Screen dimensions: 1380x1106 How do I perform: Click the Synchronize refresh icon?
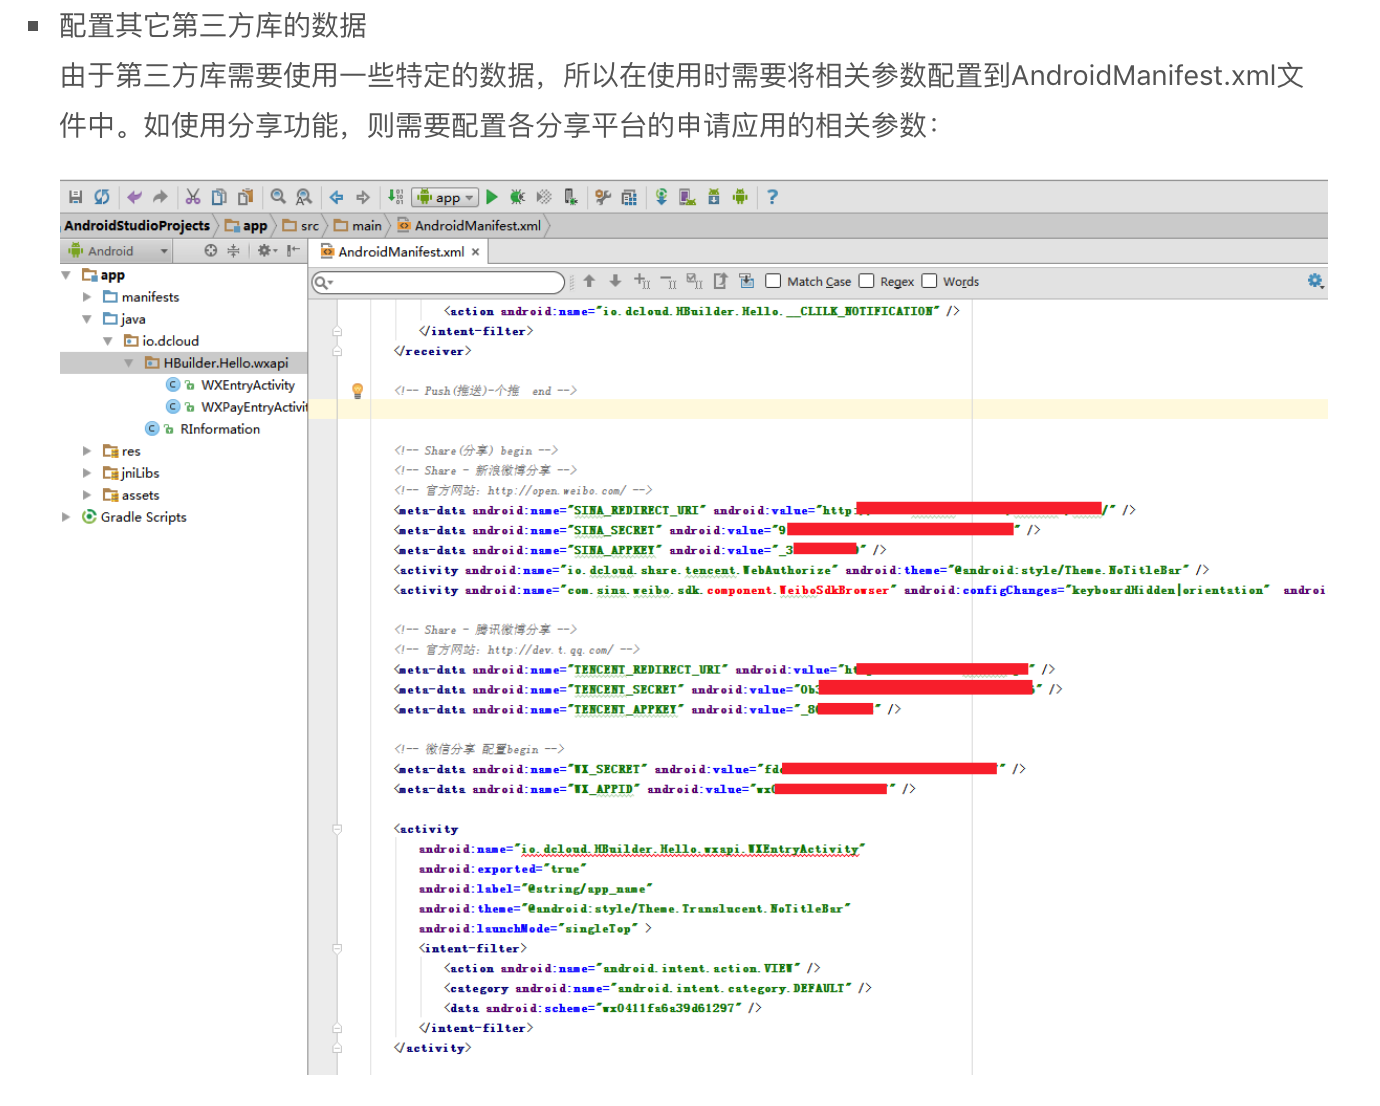[102, 197]
